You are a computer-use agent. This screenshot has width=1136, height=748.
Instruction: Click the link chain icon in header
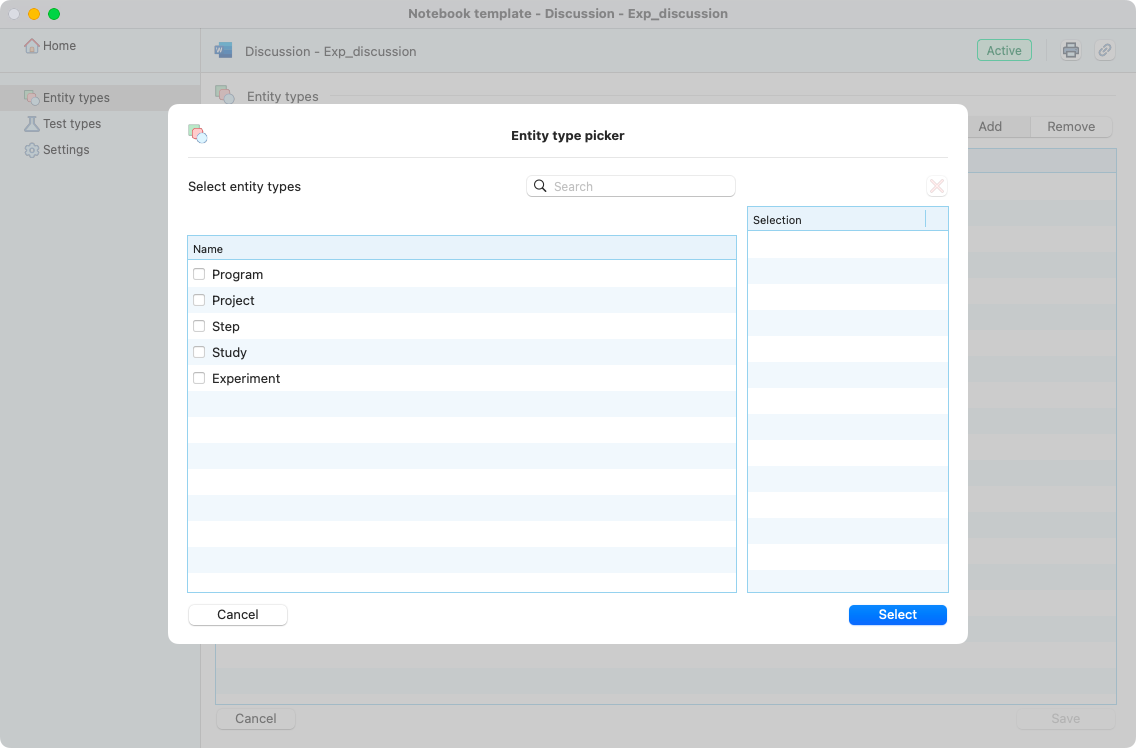point(1105,51)
